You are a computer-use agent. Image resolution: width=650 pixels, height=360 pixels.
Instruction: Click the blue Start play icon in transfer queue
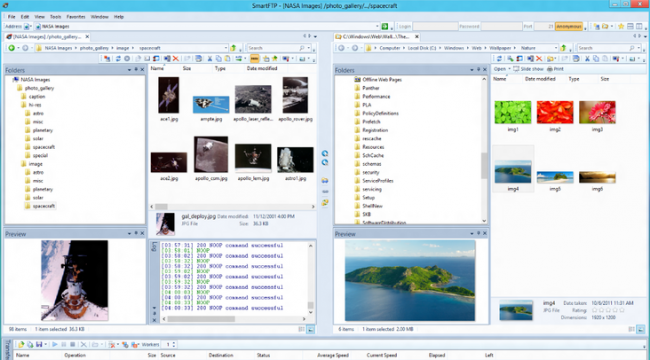tap(55, 345)
